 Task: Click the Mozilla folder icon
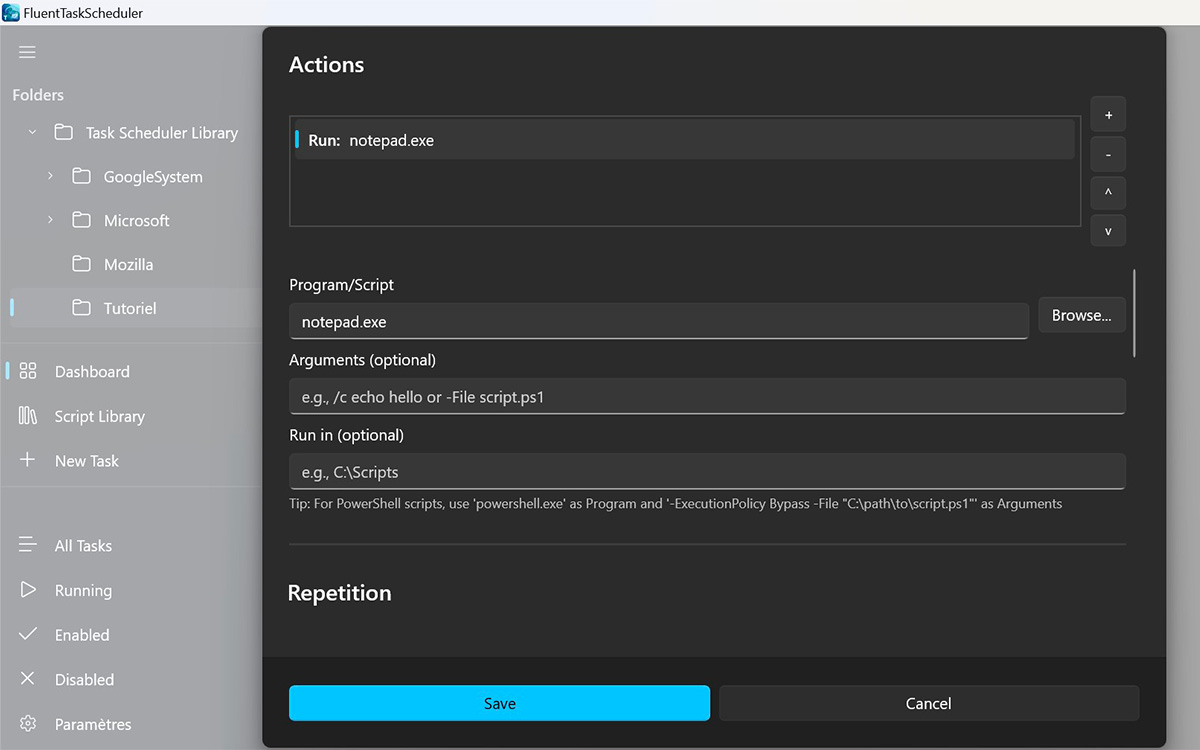click(x=84, y=264)
